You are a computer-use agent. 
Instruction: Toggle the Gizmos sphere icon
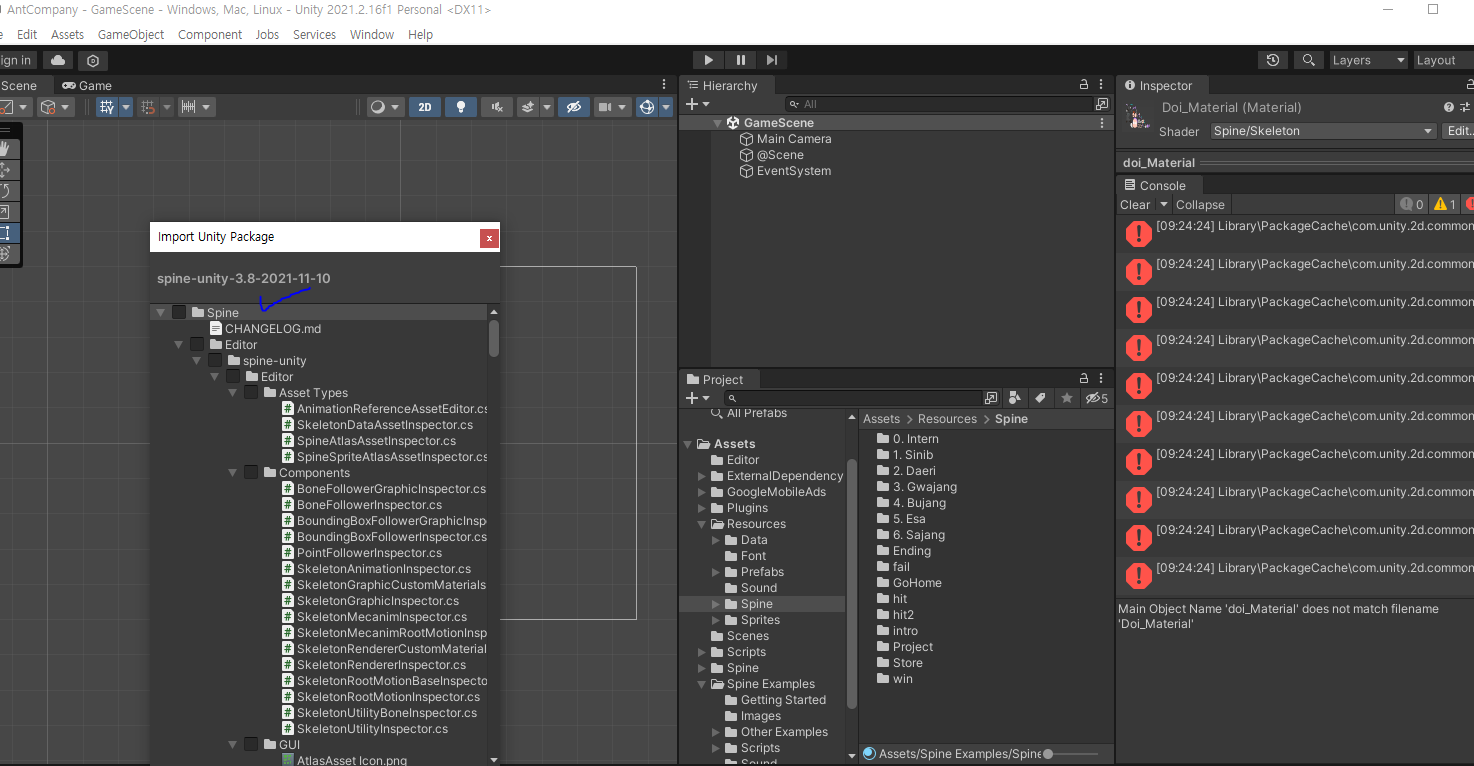646,107
